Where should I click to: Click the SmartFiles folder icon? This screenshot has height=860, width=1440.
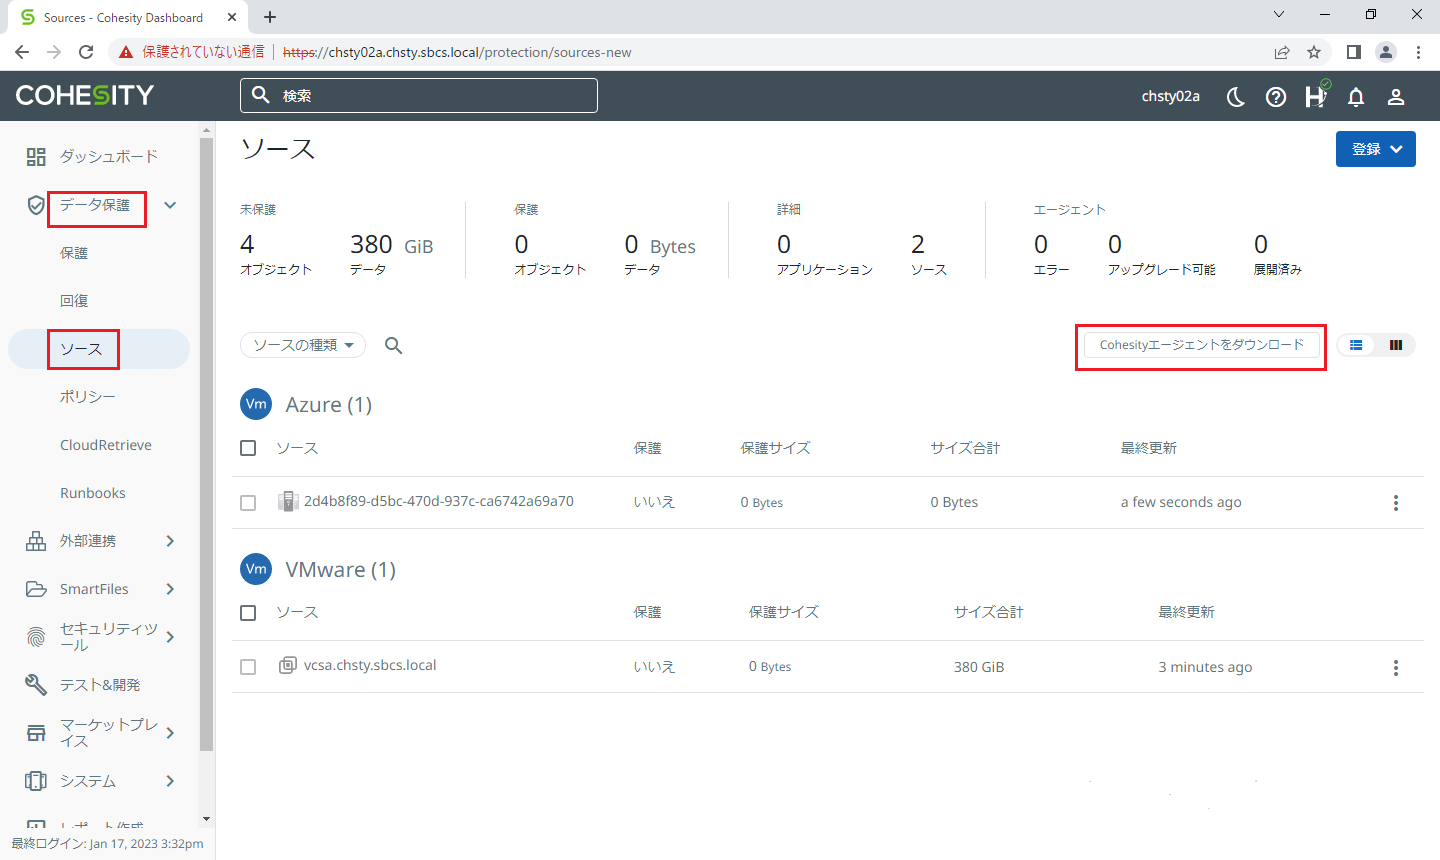point(36,589)
